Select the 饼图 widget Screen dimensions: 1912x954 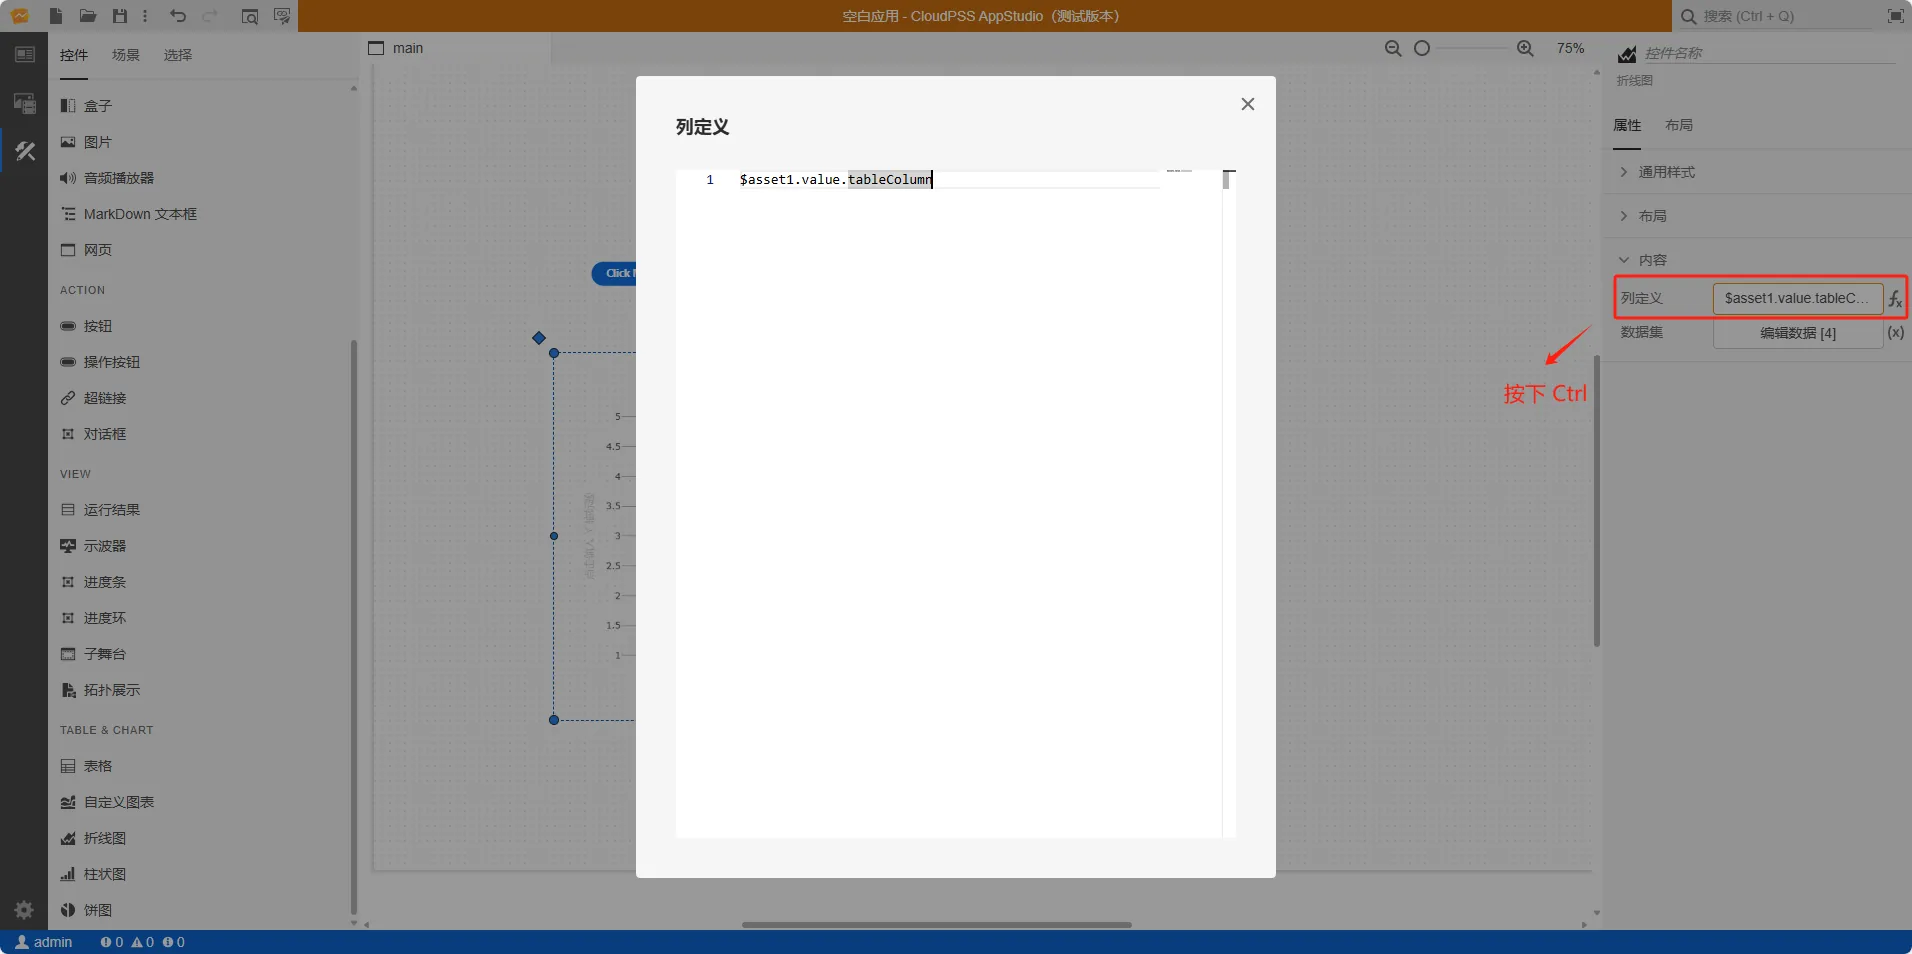tap(85, 910)
